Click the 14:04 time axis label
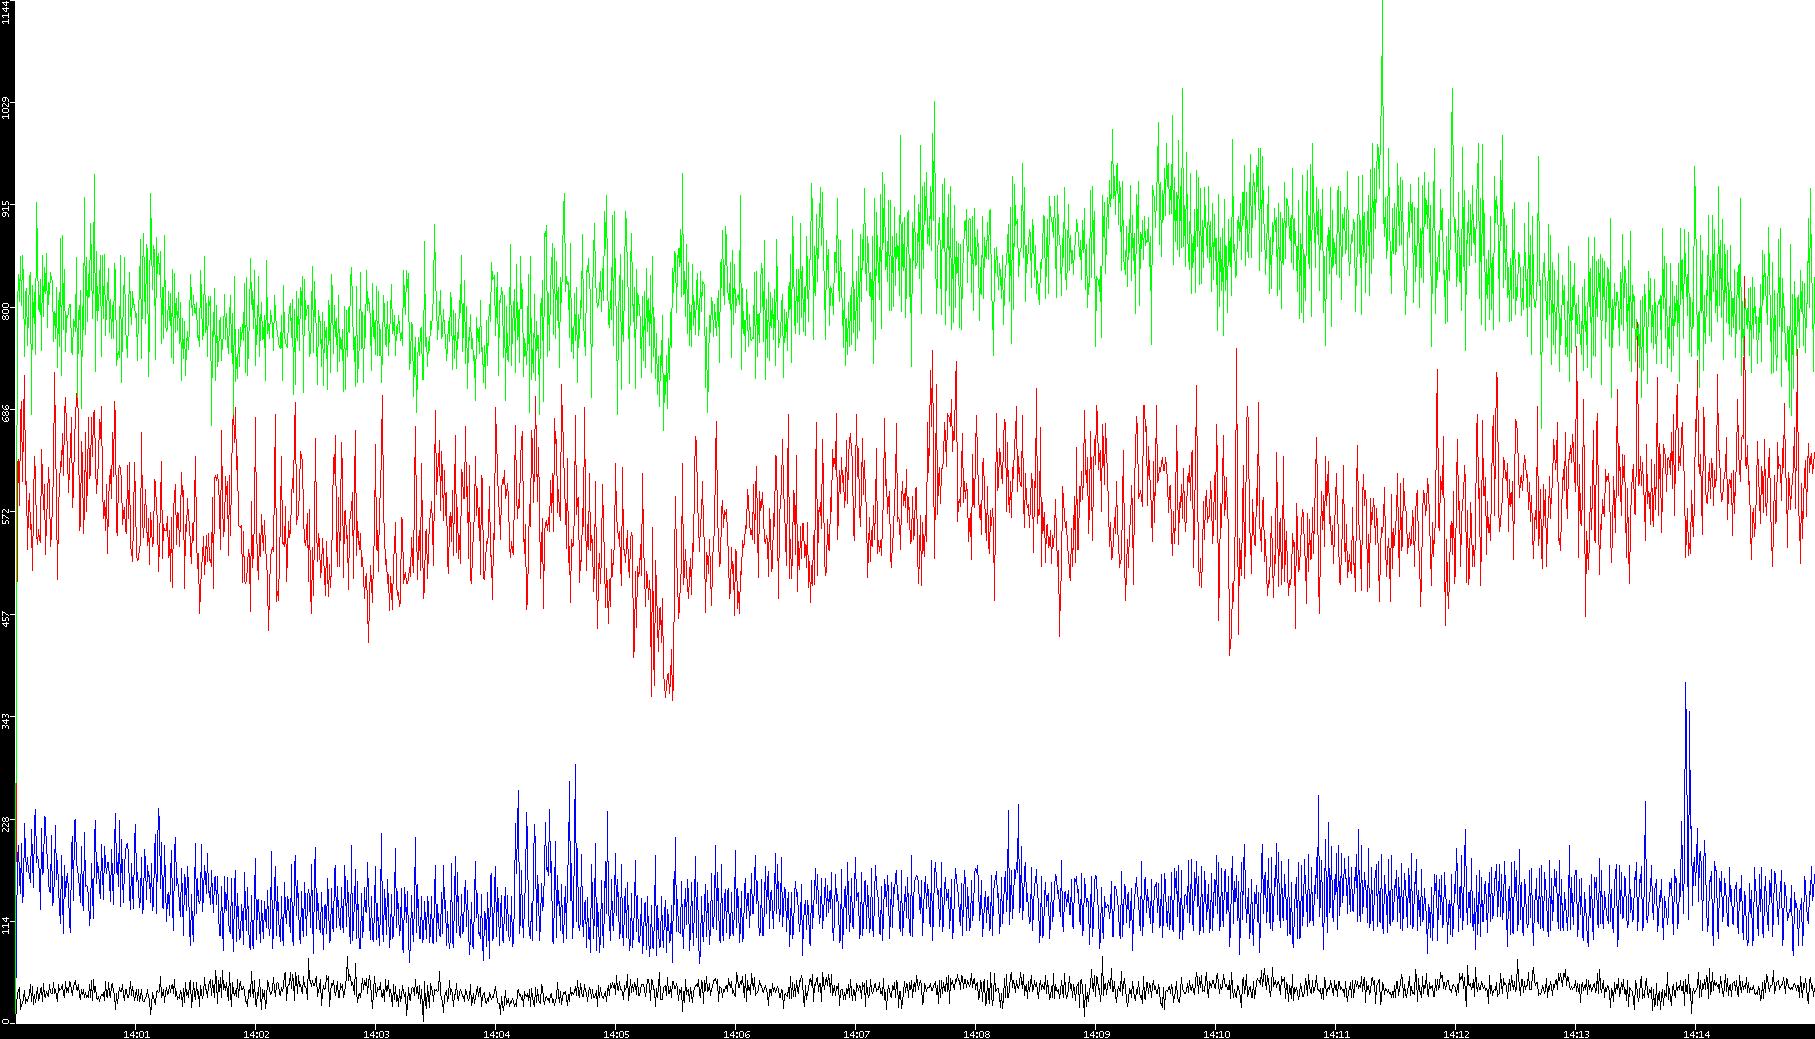The width and height of the screenshot is (1815, 1039). [496, 1034]
